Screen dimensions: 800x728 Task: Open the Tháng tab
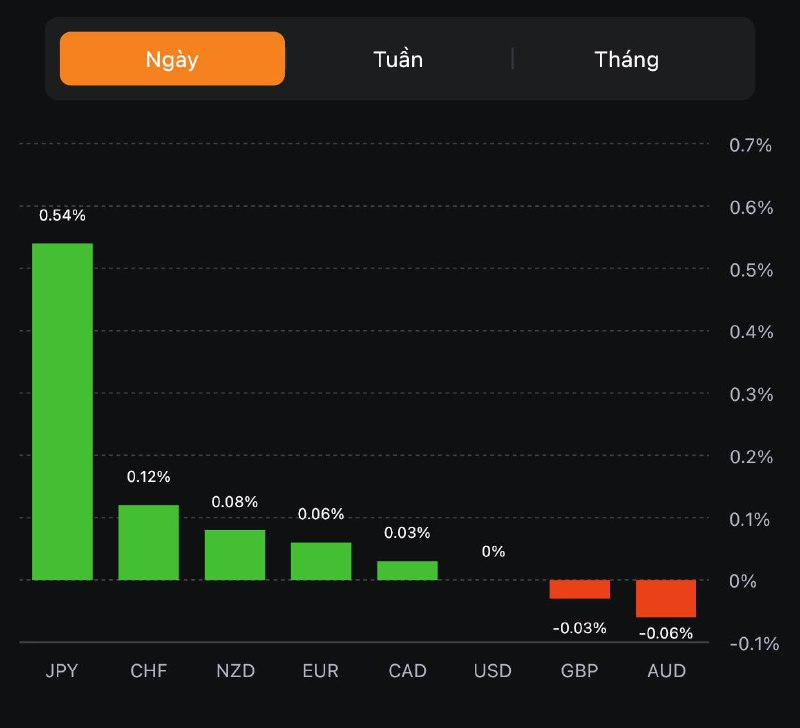coord(626,59)
